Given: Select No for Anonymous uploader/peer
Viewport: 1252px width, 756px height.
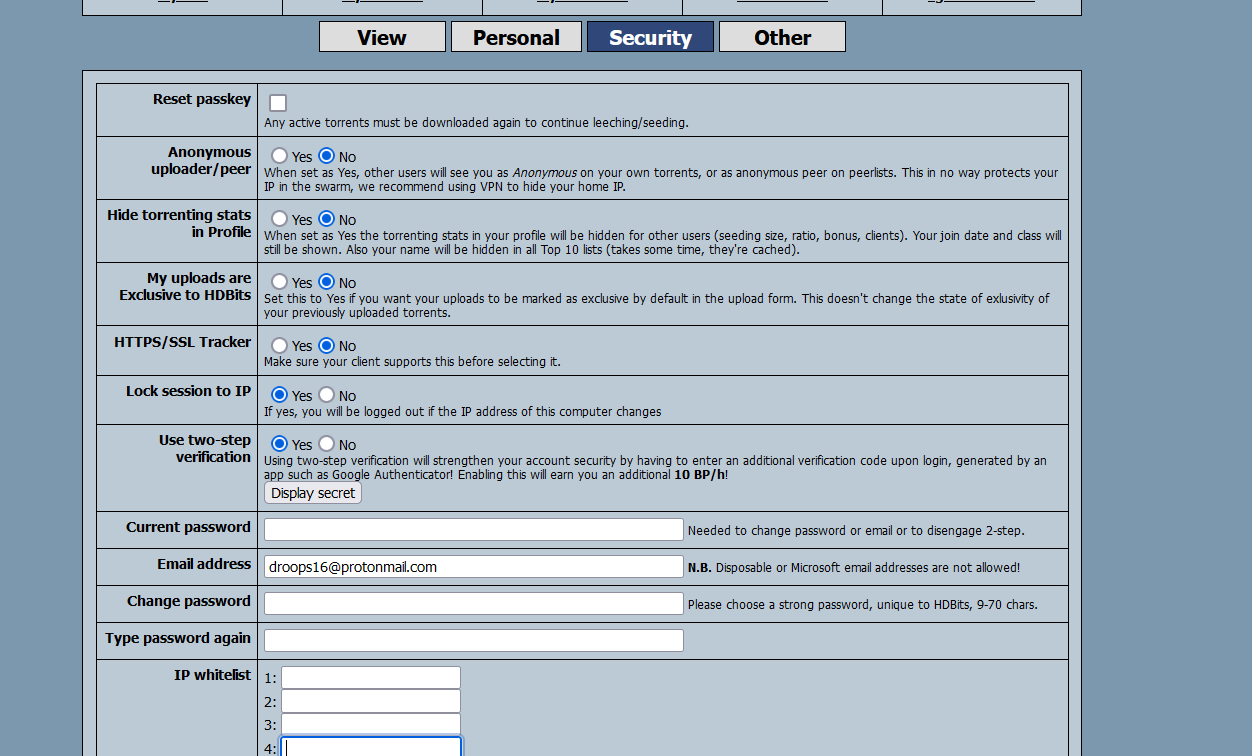Looking at the screenshot, I should (327, 156).
